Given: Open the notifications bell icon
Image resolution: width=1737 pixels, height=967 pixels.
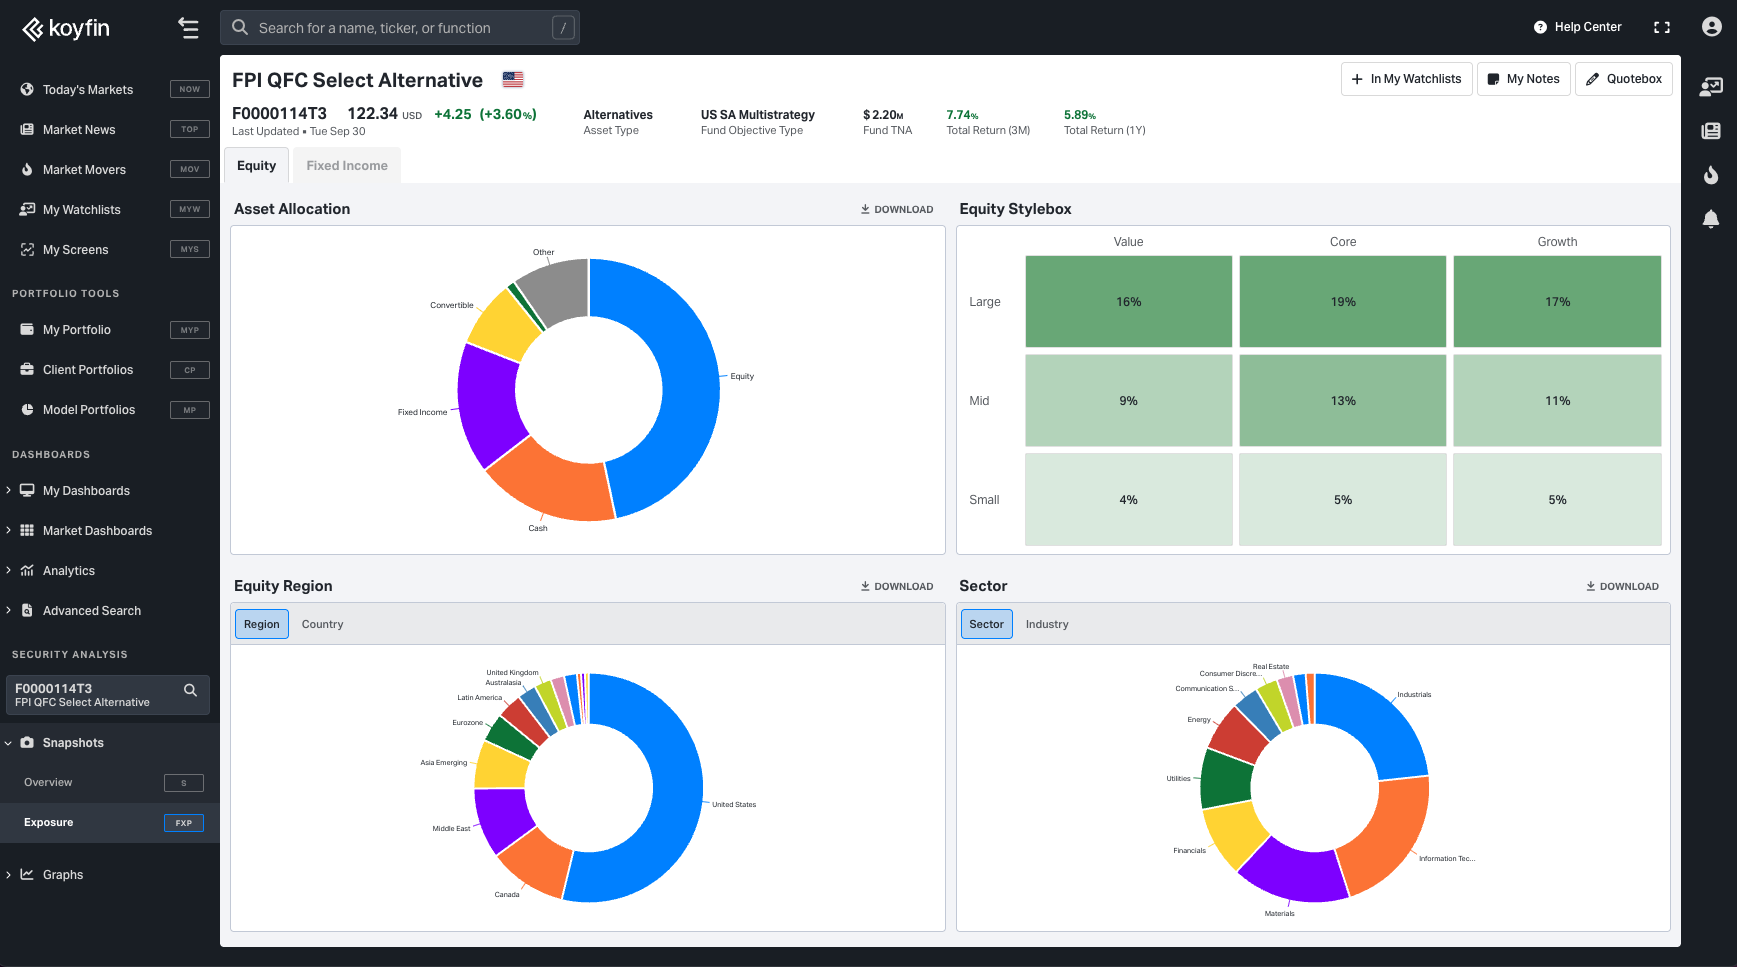Looking at the screenshot, I should coord(1710,219).
